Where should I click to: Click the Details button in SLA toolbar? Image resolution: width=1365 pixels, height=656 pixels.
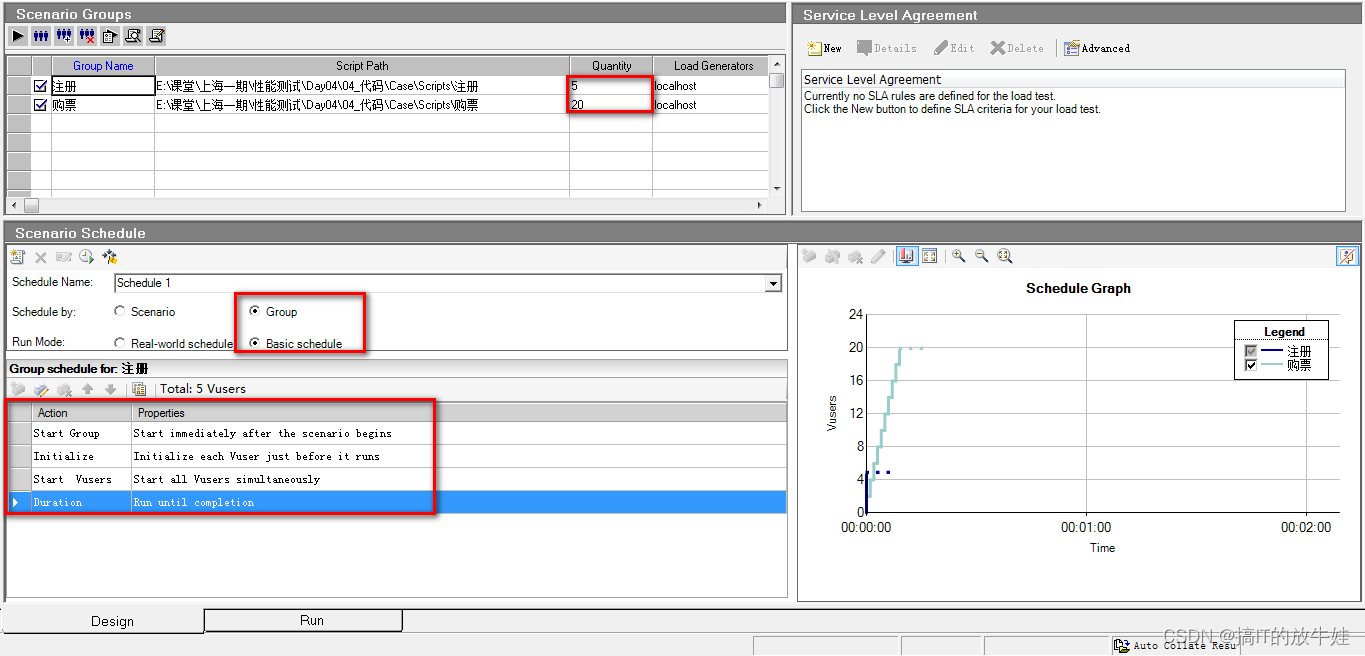tap(887, 48)
